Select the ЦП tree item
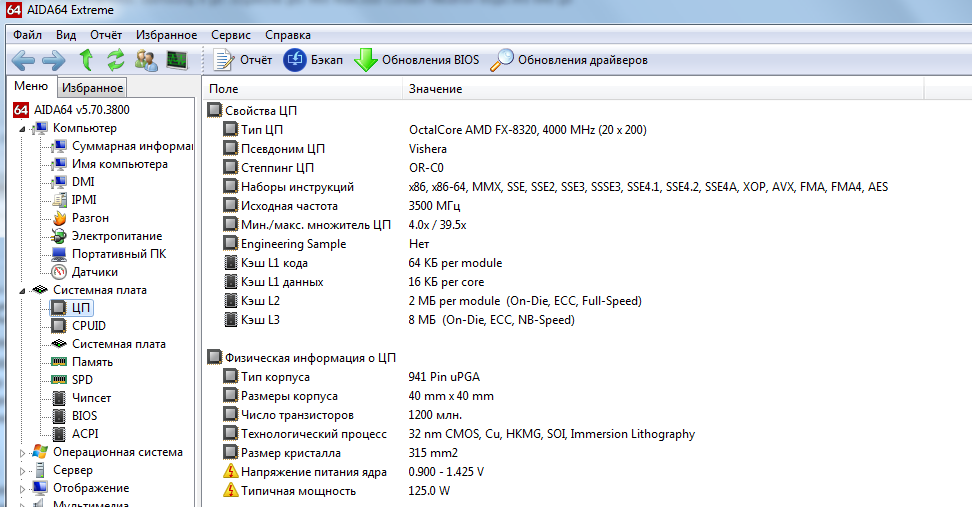 tap(71, 307)
